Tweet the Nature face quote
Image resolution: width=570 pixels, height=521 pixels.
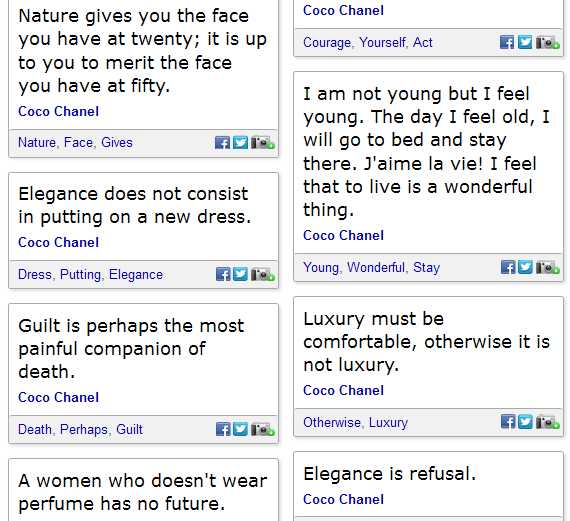(240, 143)
